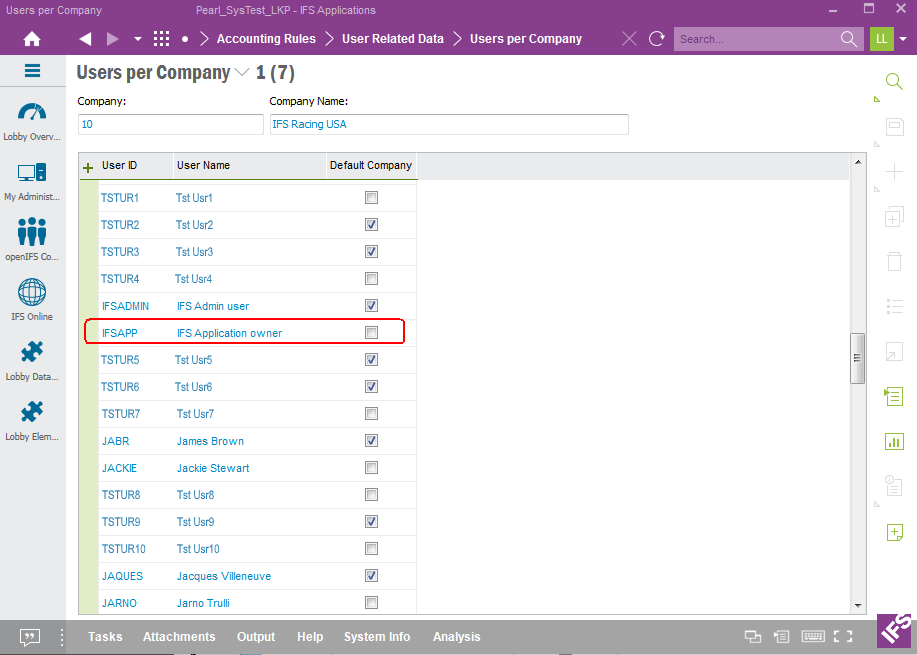
Task: Open the Tasks menu
Action: click(x=105, y=637)
